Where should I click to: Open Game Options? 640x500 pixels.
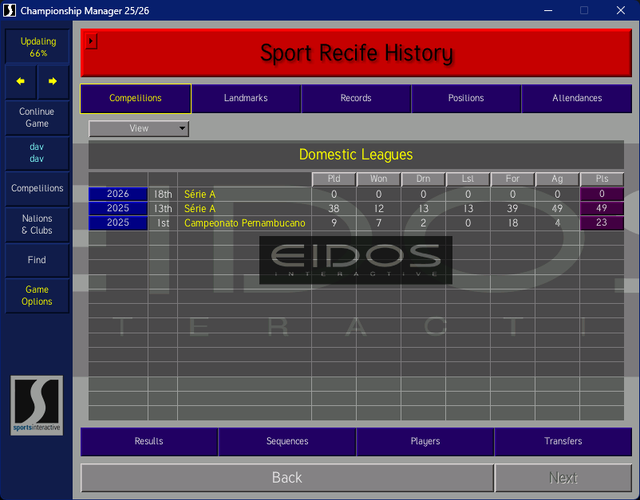point(37,296)
